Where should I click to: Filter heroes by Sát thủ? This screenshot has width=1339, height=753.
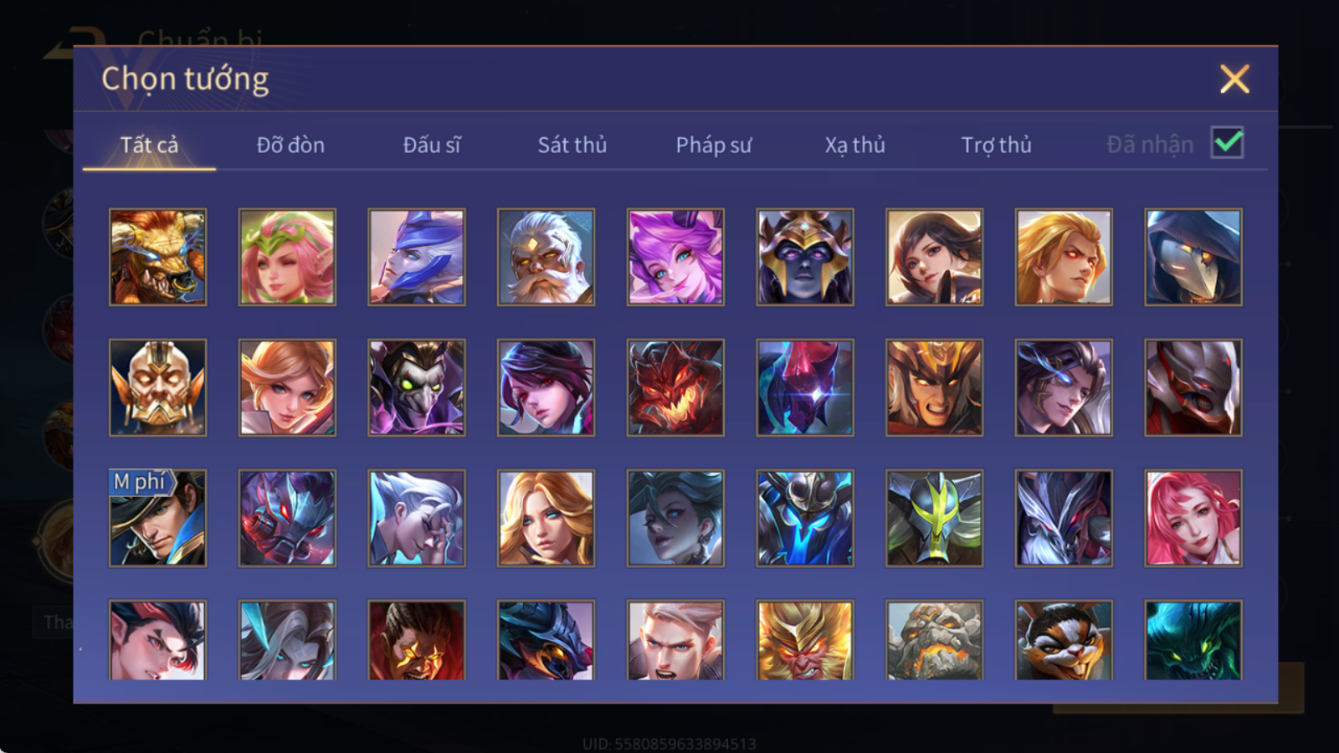click(572, 145)
